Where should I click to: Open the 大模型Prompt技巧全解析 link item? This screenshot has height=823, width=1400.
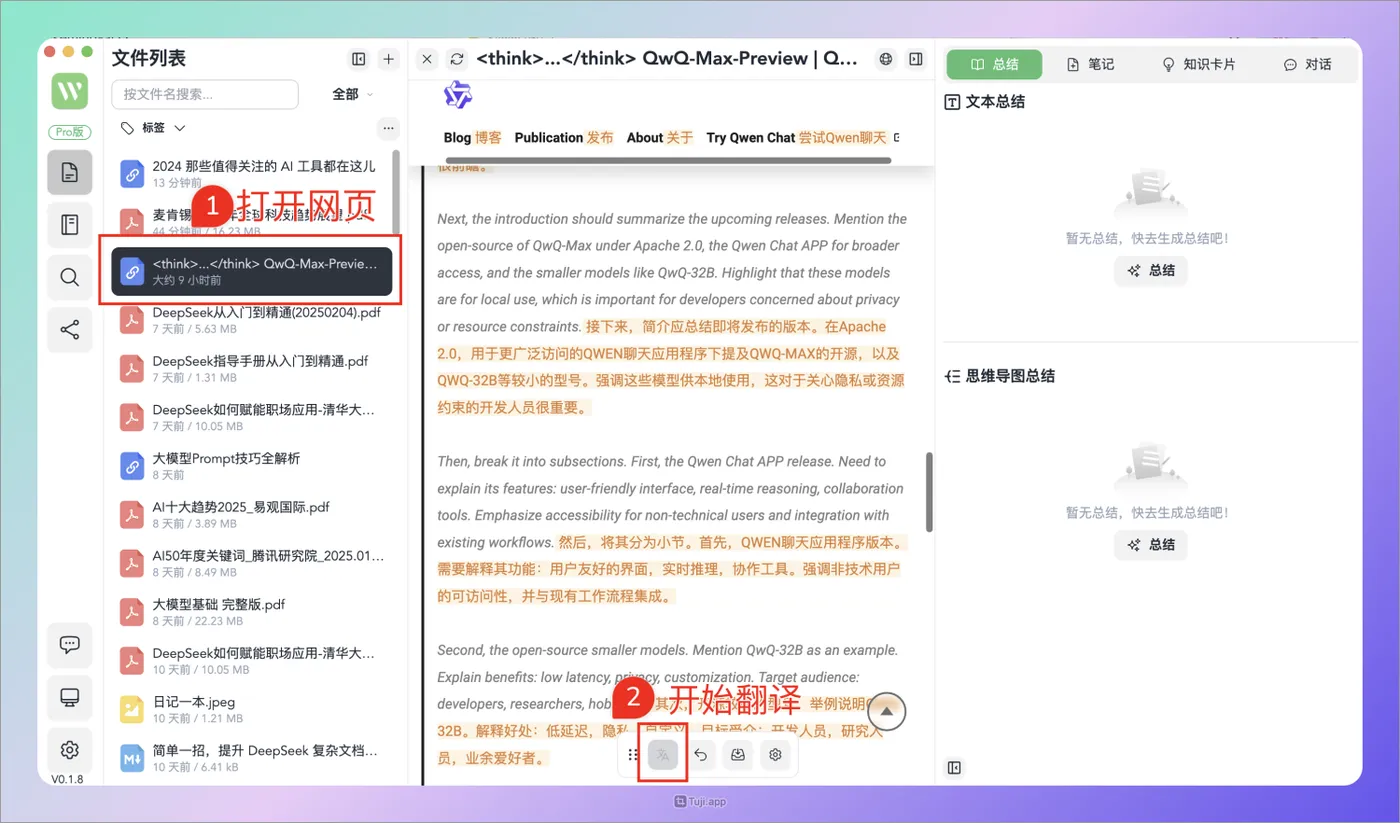point(252,466)
